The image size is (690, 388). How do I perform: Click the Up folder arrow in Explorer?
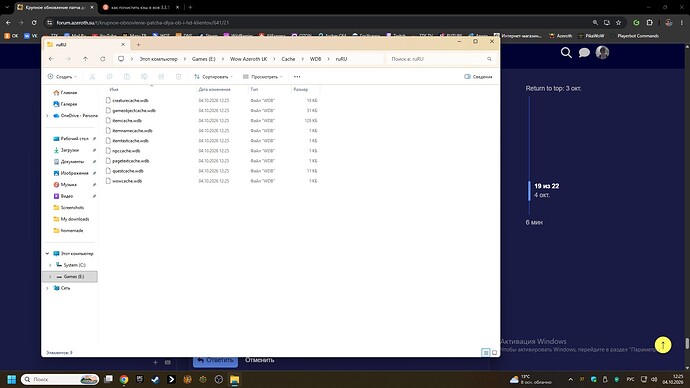(x=85, y=59)
